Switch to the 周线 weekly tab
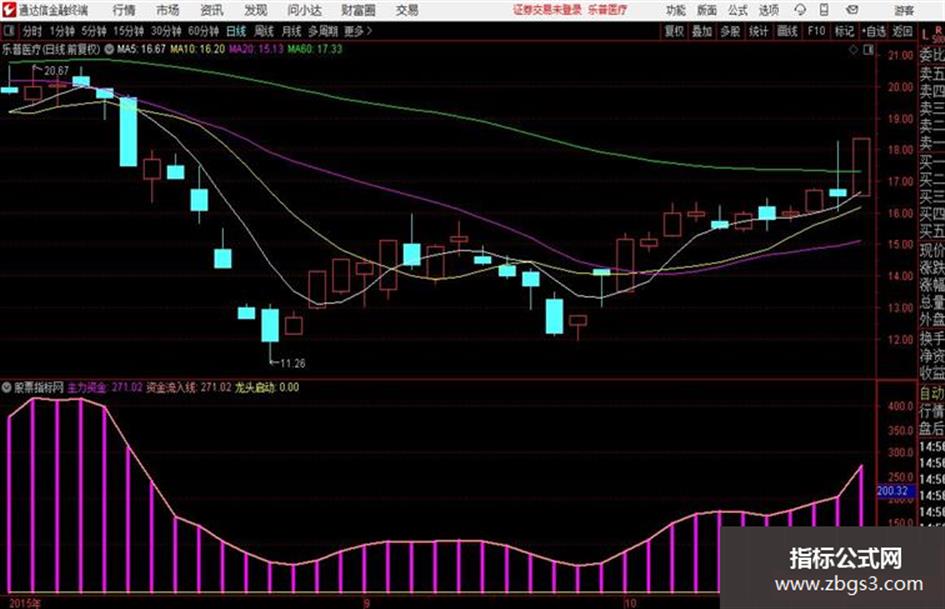The image size is (945, 609). click(x=264, y=31)
